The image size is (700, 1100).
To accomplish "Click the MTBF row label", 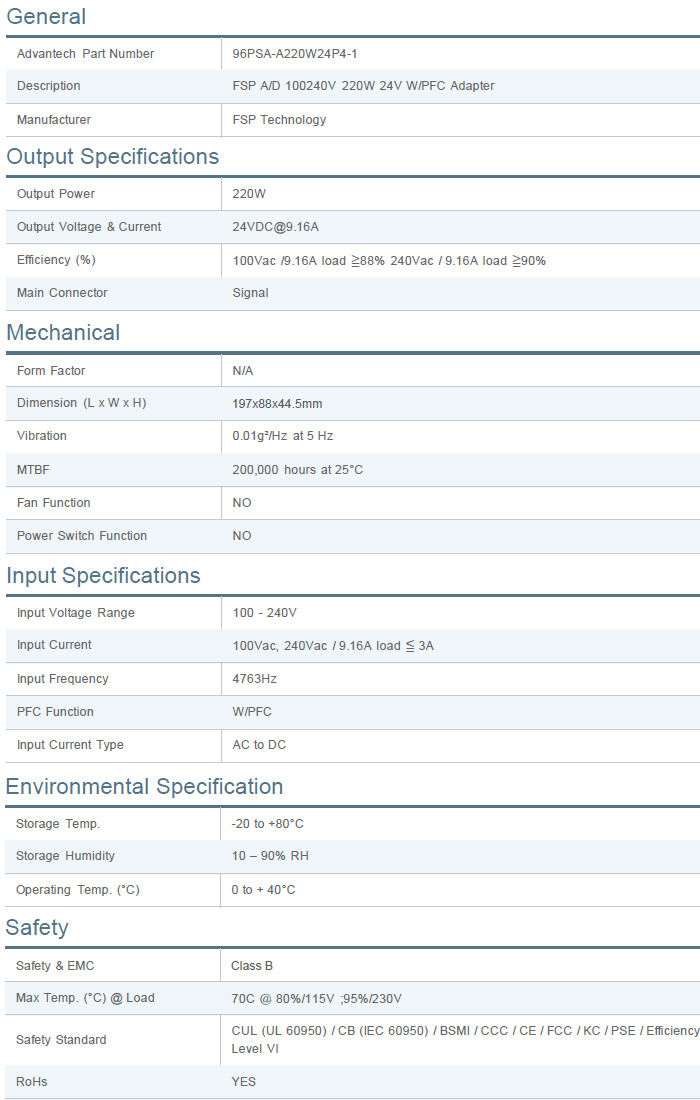I will tap(33, 470).
